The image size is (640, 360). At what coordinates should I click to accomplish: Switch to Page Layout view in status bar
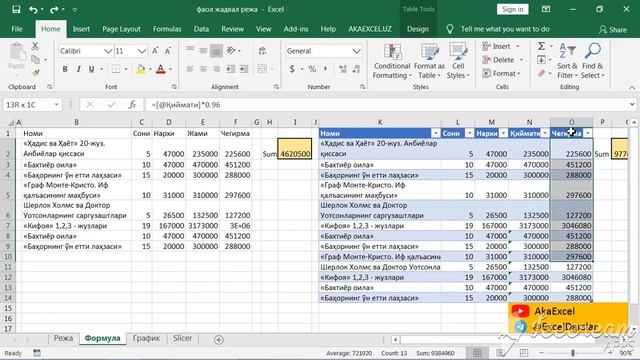click(500, 353)
